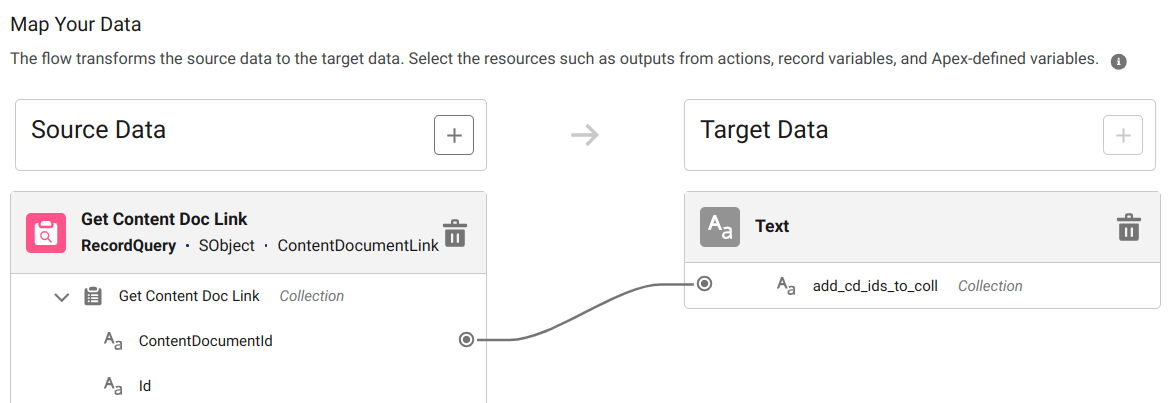Click the text icon beside add_cd_ids_to_coll
Image resolution: width=1170 pixels, height=403 pixels.
[786, 286]
